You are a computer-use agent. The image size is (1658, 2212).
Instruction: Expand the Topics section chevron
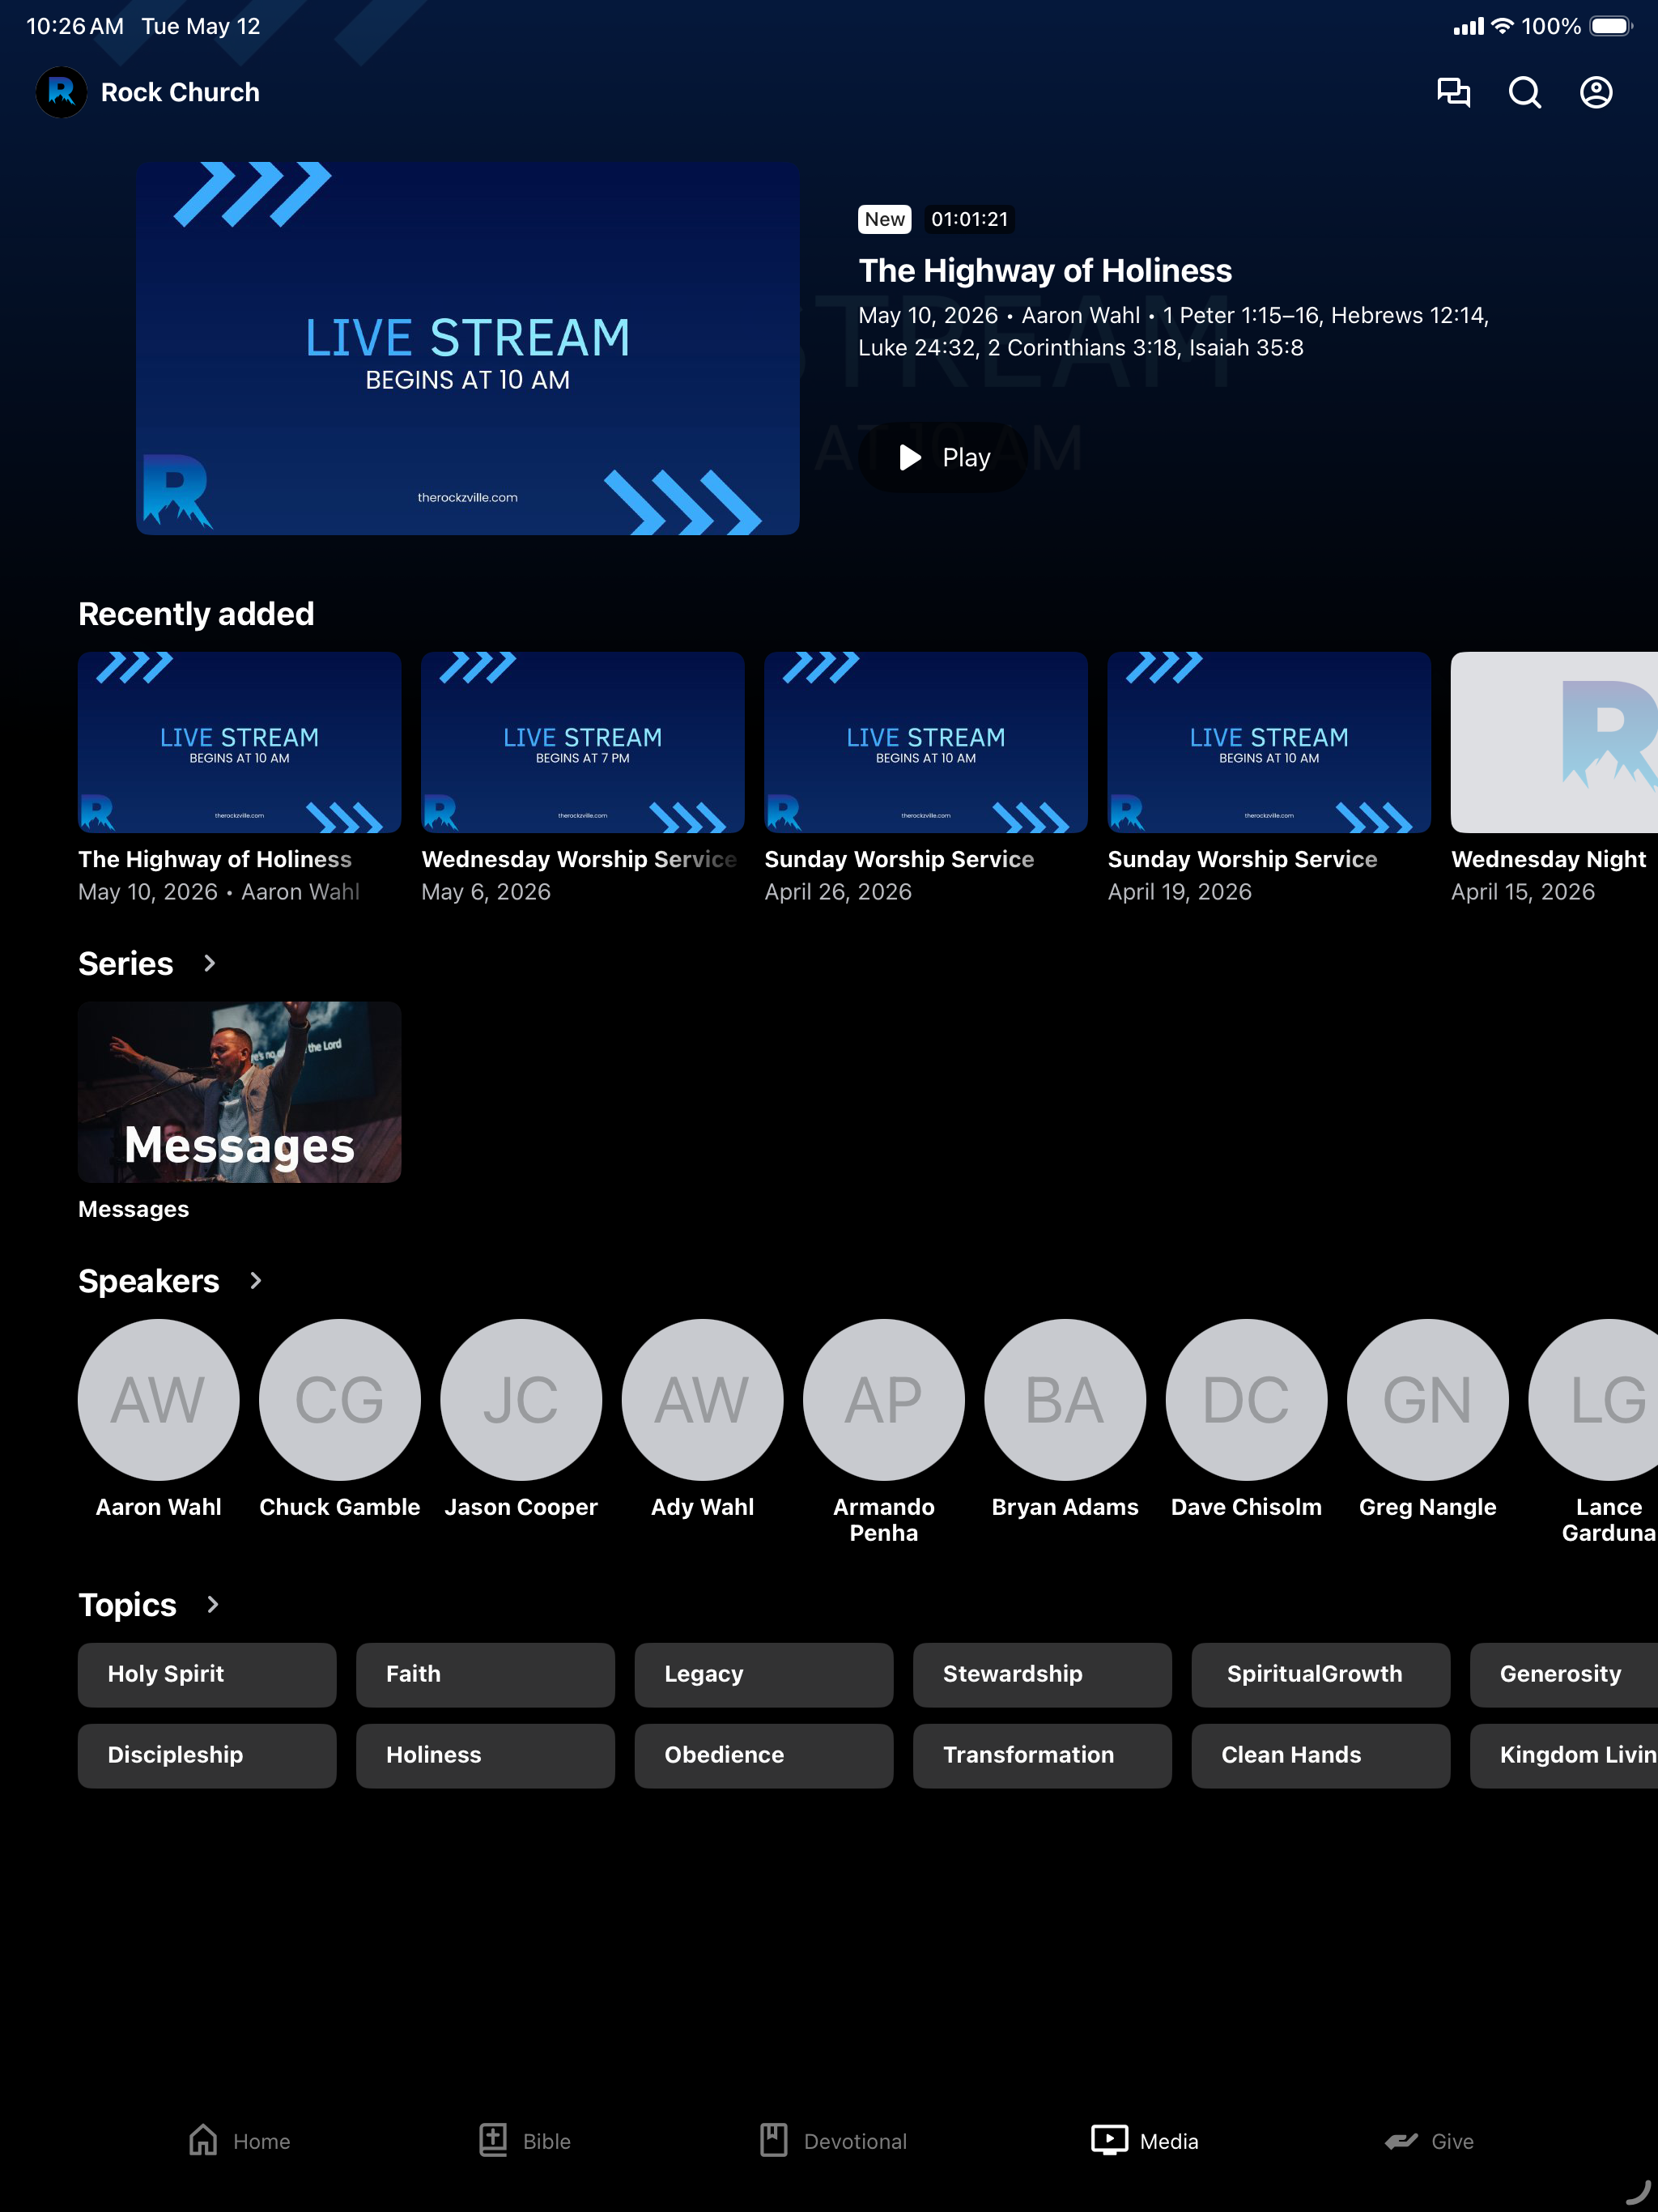point(212,1604)
